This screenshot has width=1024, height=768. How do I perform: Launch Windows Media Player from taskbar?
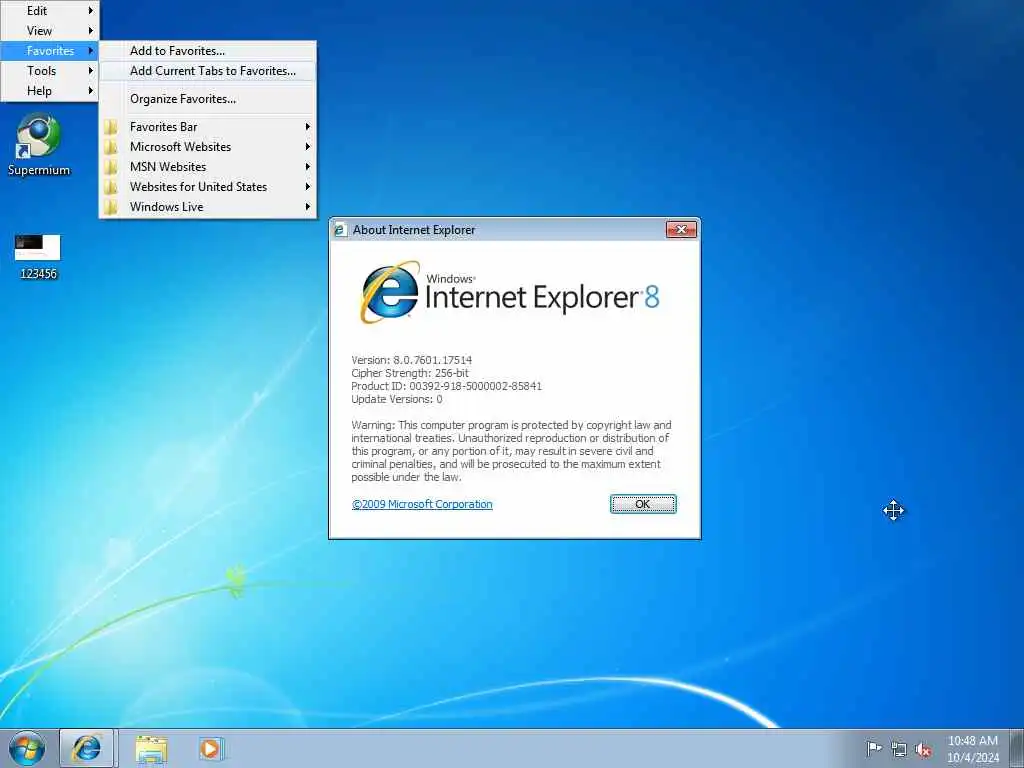(211, 748)
